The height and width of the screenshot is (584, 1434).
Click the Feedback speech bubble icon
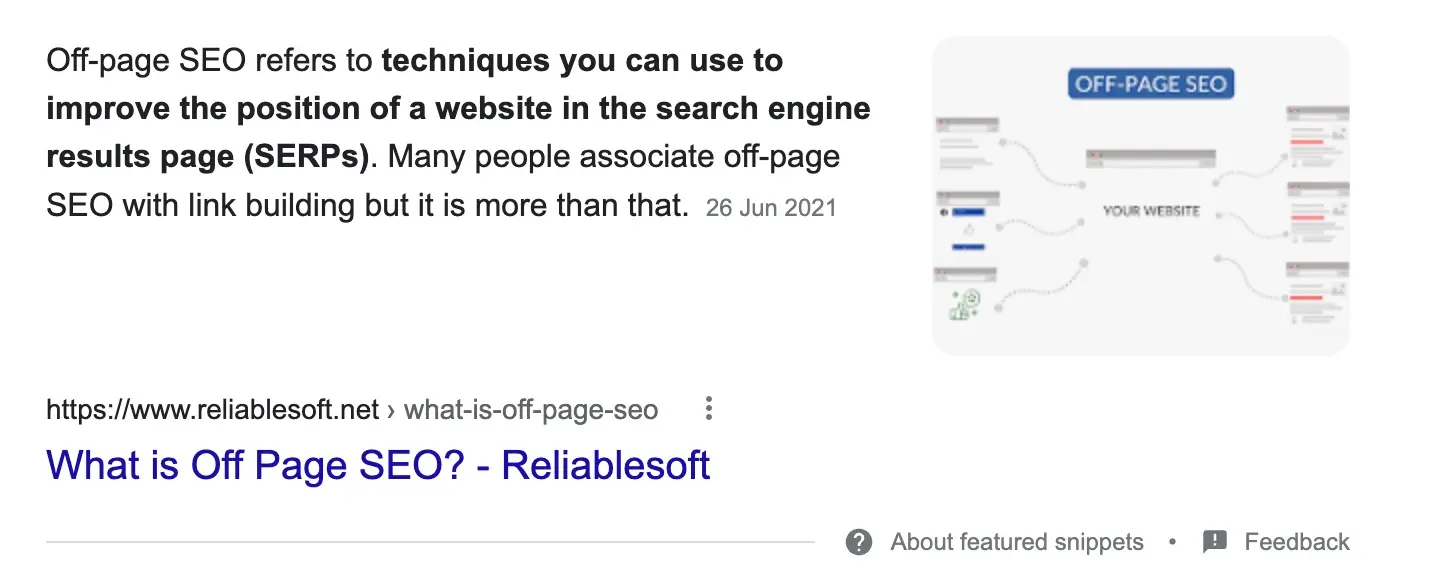[1215, 542]
